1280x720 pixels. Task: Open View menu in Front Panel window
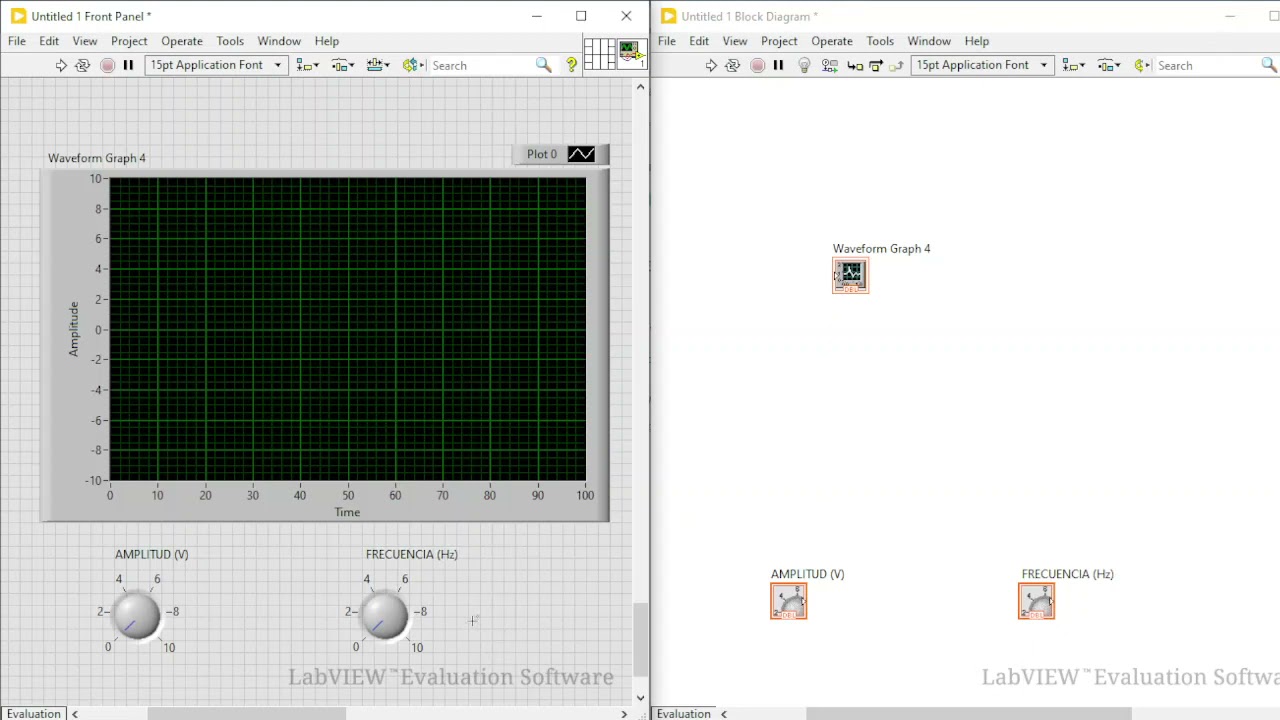coord(85,41)
